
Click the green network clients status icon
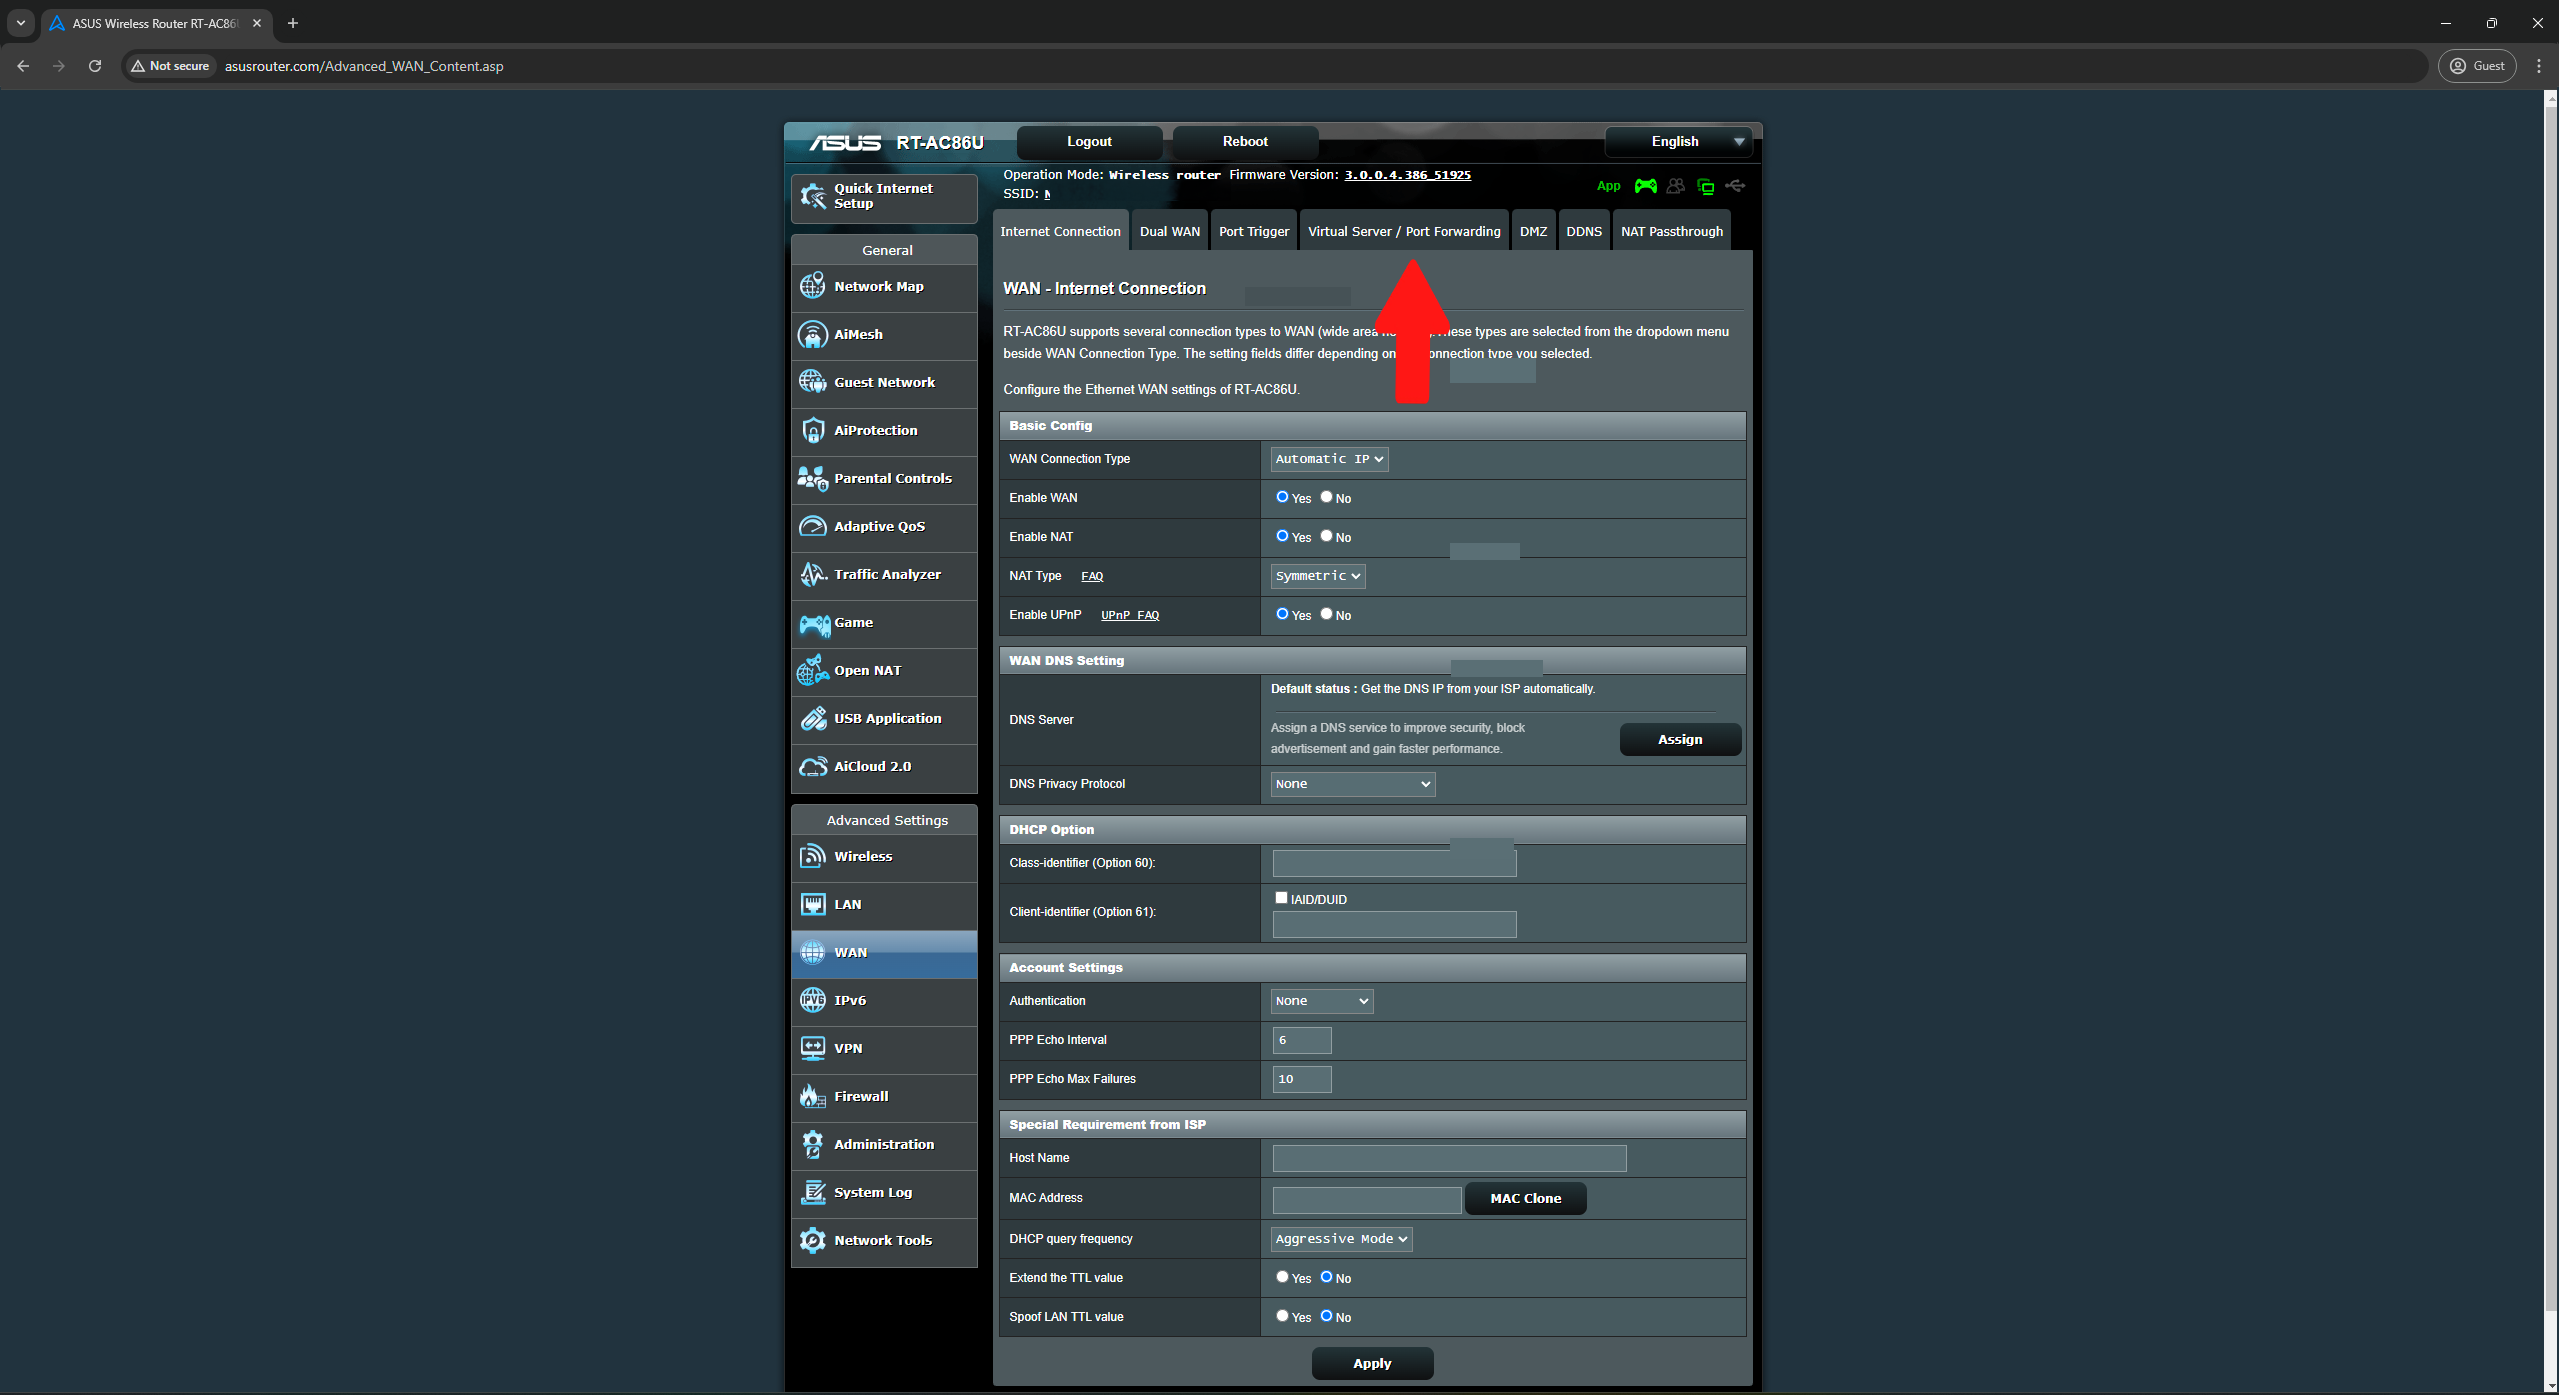1706,186
